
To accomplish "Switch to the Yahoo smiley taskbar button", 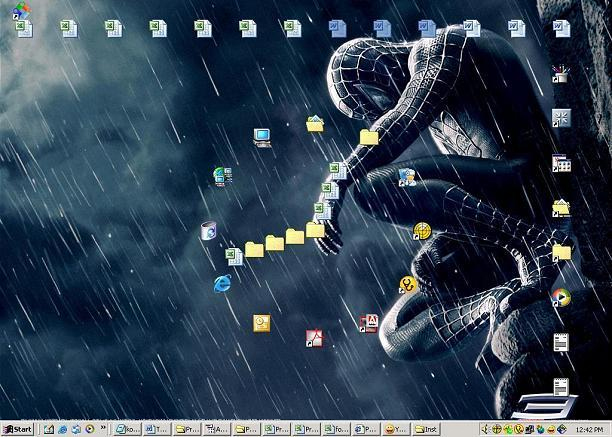I will (396, 429).
